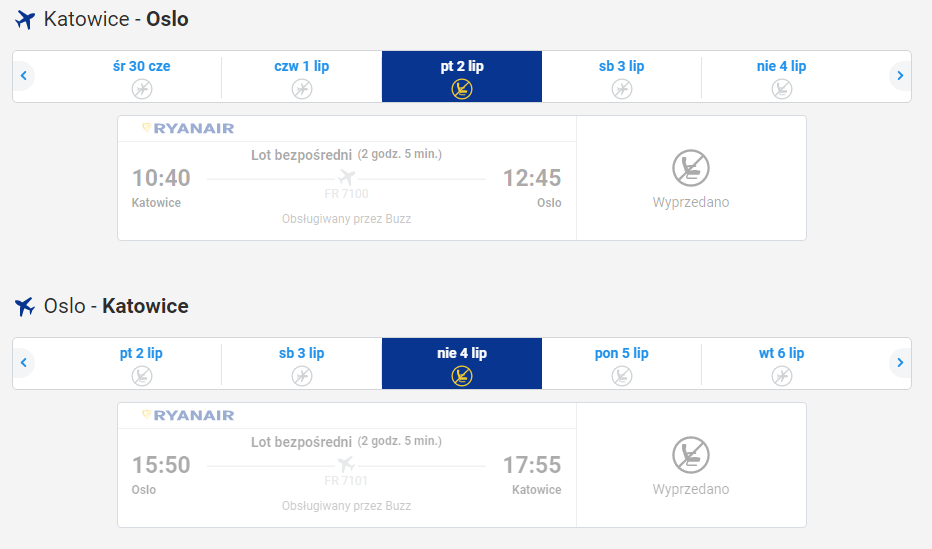932x549 pixels.
Task: Choose sb 3 lip on Katowice-Oslo row
Action: pyautogui.click(x=621, y=77)
